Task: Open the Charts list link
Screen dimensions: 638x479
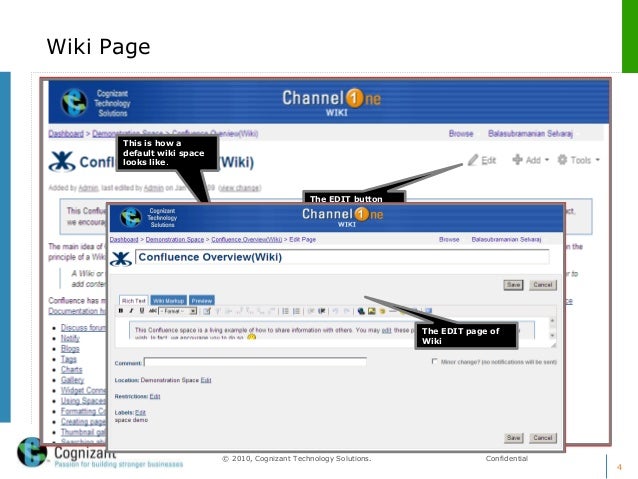Action: coord(71,370)
